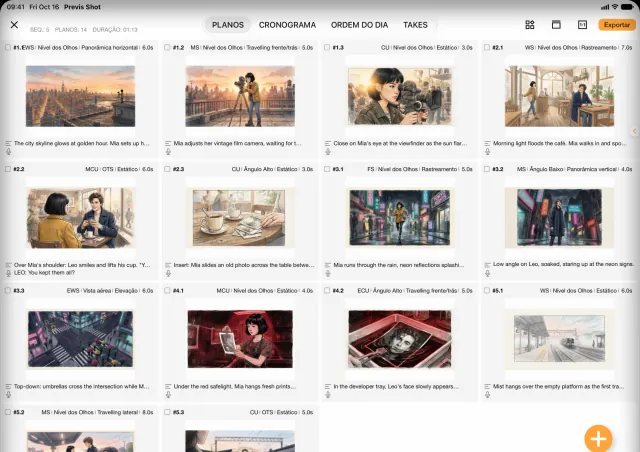
Task: Click the battery icon in the status bar
Action: (627, 7)
